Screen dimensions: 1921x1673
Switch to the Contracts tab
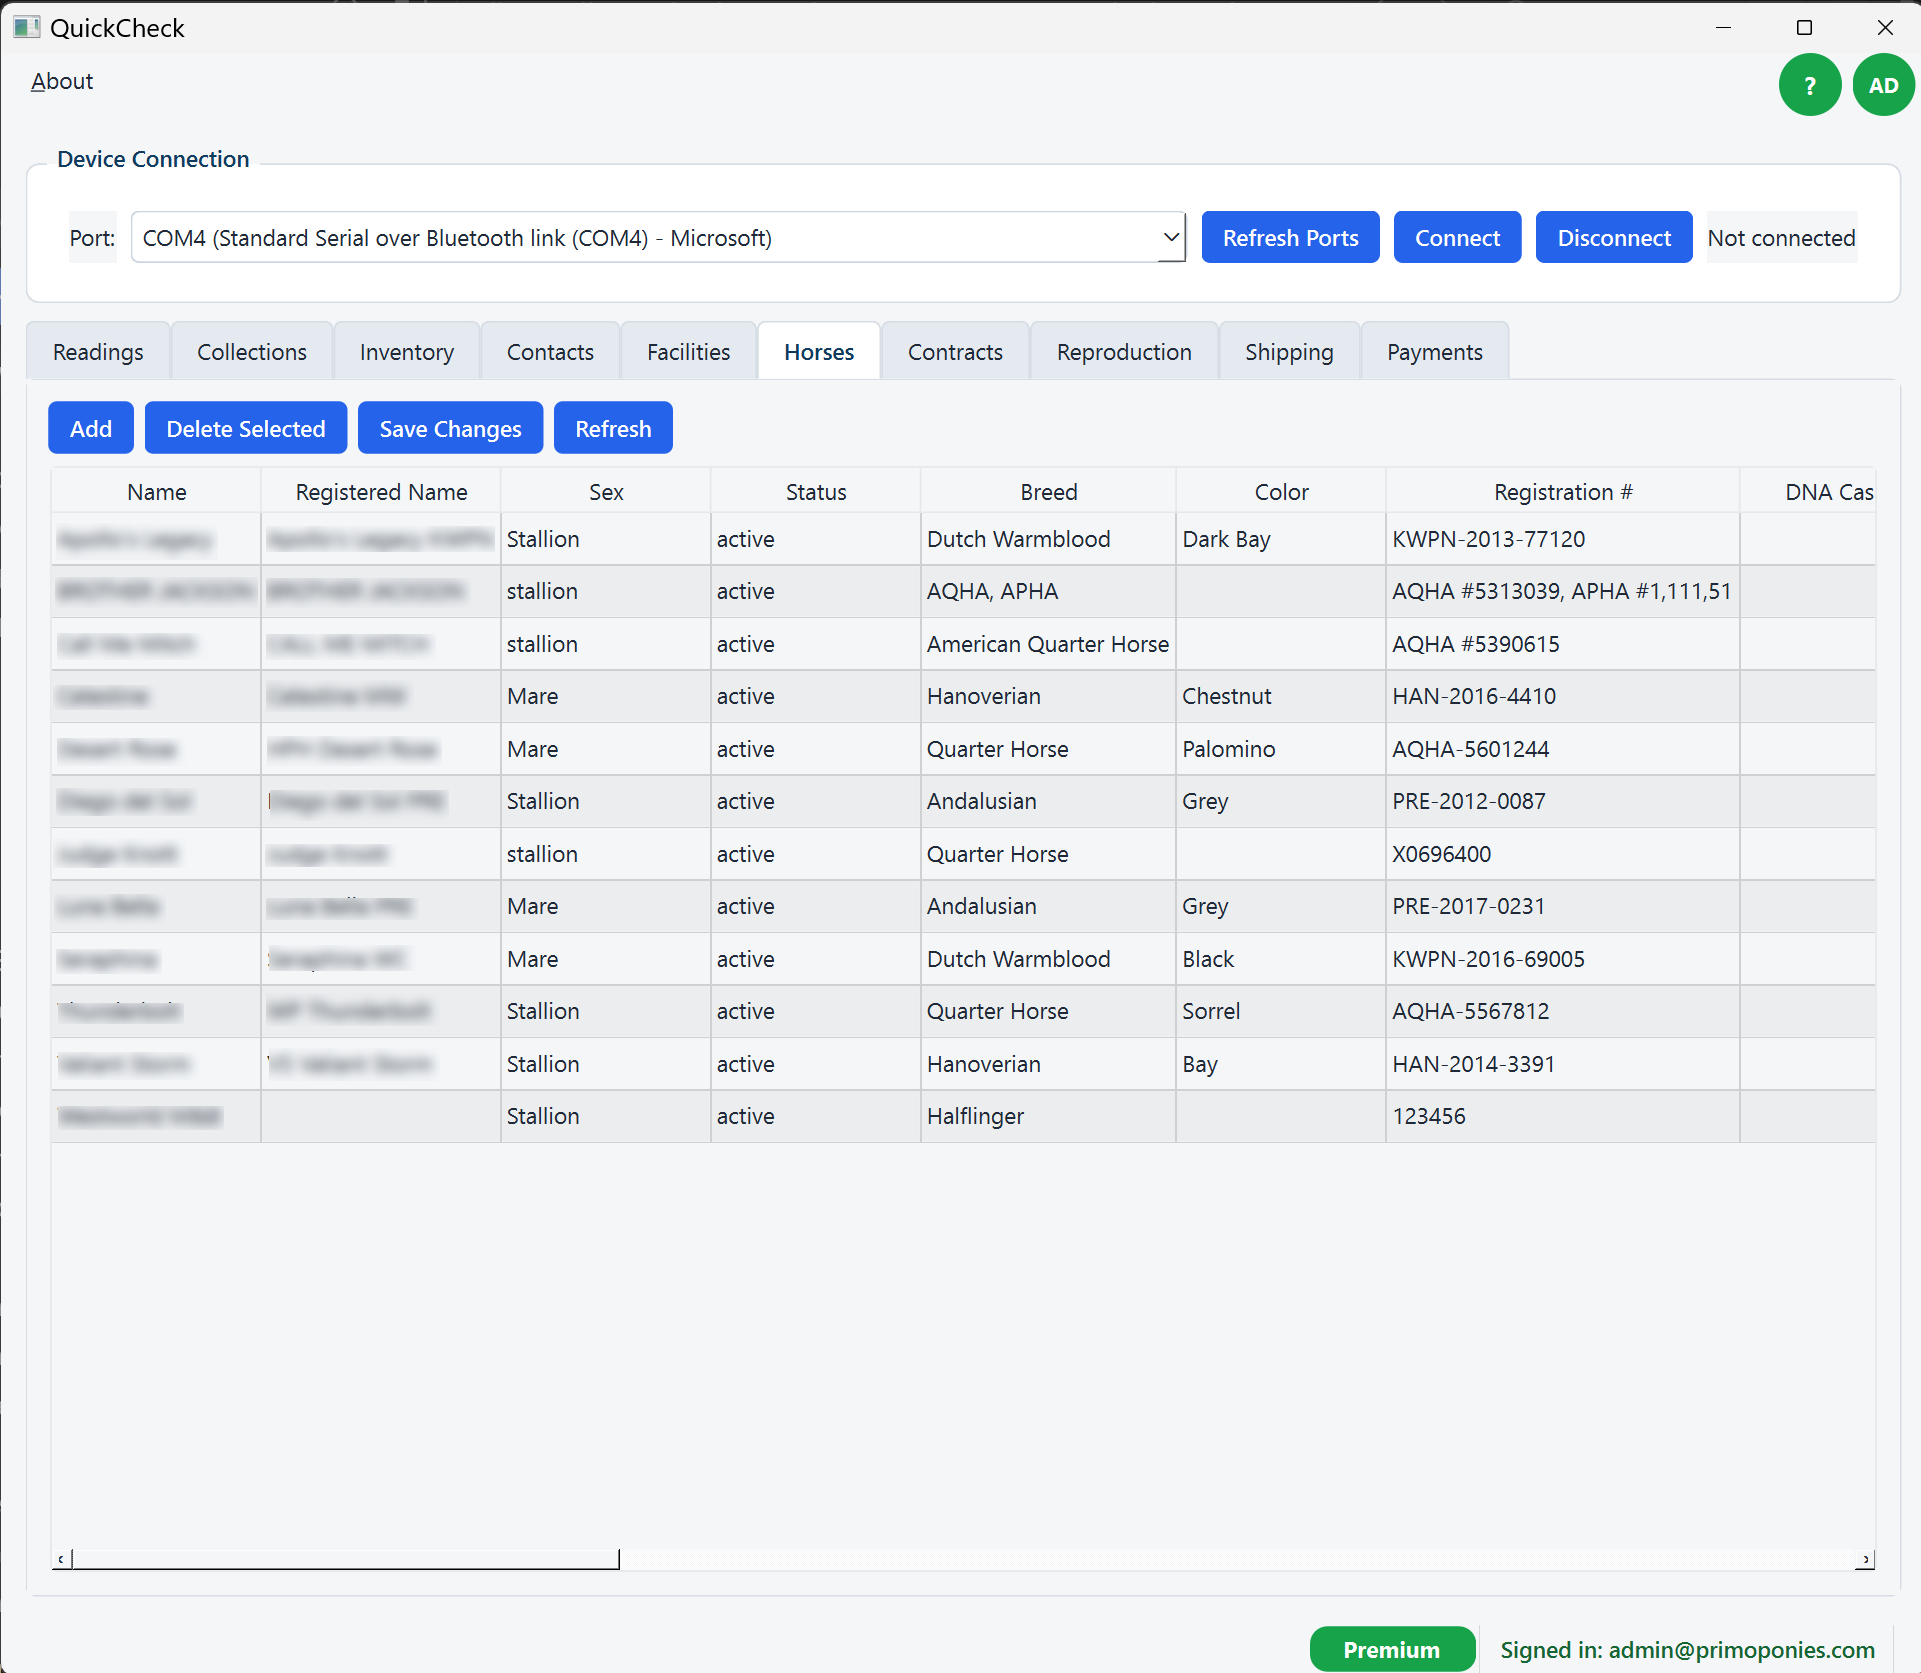(955, 352)
